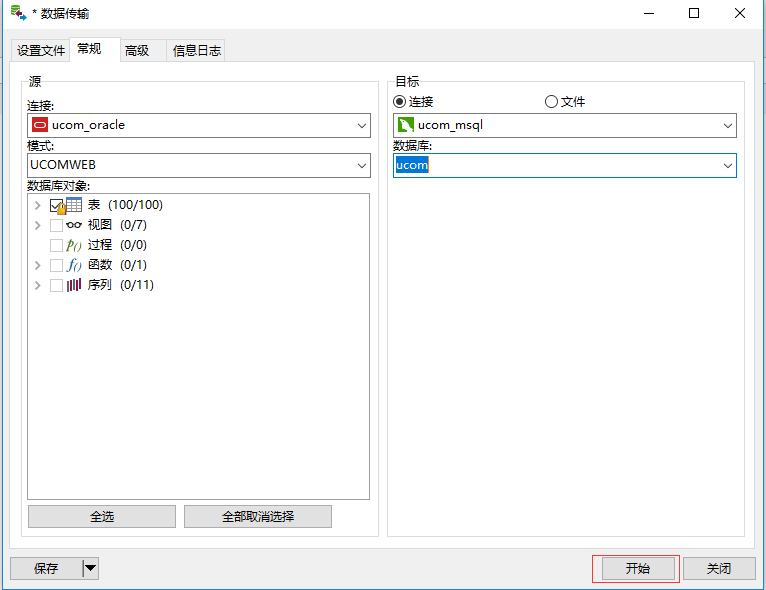Click the 全选 button
766x590 pixels.
coord(102,516)
